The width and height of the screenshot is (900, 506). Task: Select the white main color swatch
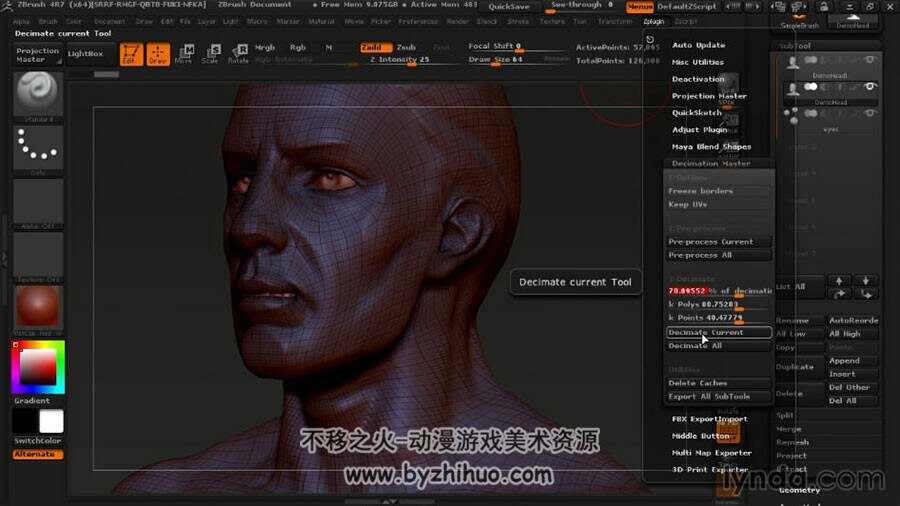(51, 421)
